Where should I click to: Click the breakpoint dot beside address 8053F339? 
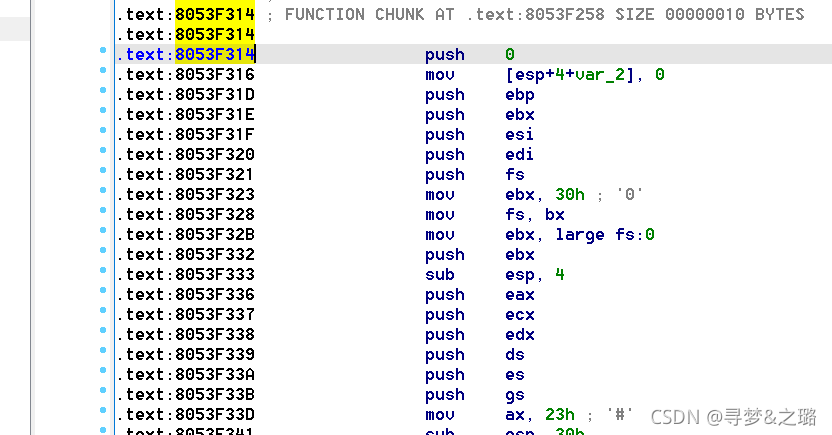pyautogui.click(x=103, y=350)
